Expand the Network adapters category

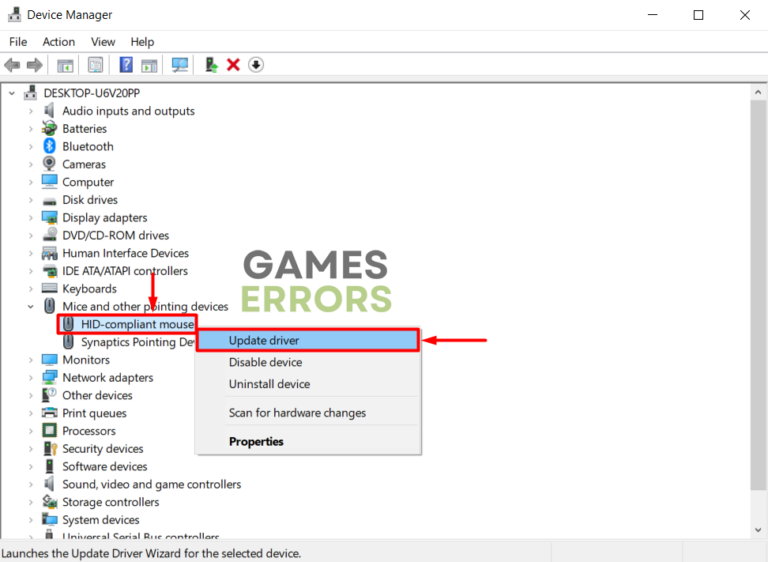coord(31,378)
